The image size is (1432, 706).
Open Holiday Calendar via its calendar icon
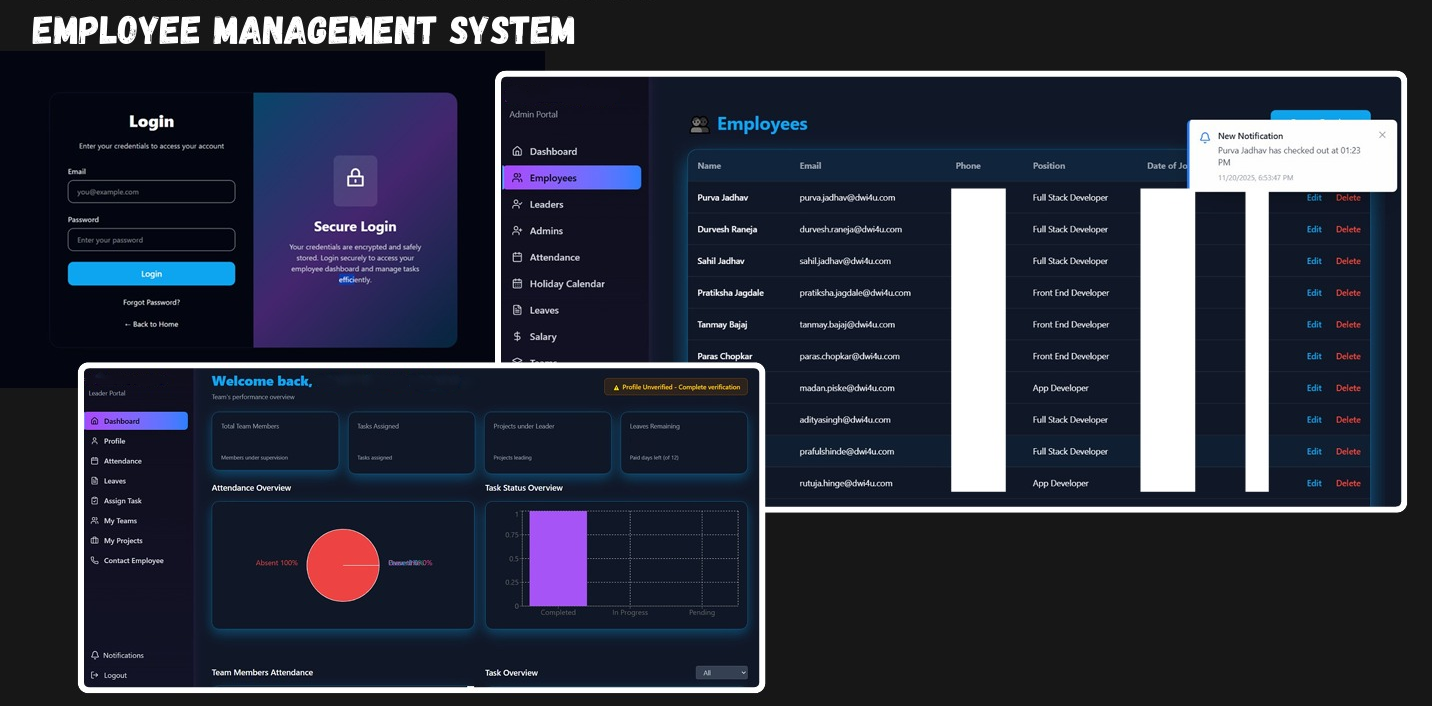pyautogui.click(x=516, y=283)
